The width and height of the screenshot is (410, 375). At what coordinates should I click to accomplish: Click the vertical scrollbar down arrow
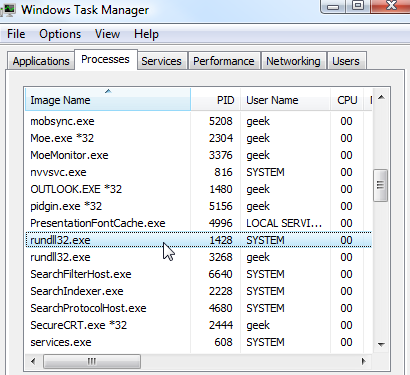tap(382, 344)
